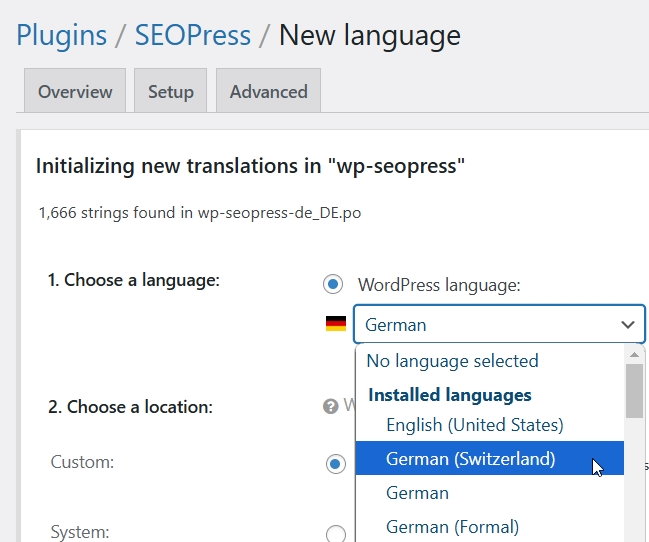Click the language list scrollbar thumb
Screen dimensions: 649x542
pyautogui.click(x=634, y=391)
